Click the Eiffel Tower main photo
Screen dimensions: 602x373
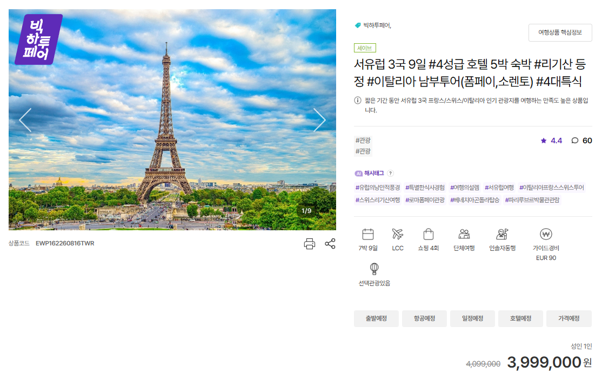[172, 120]
